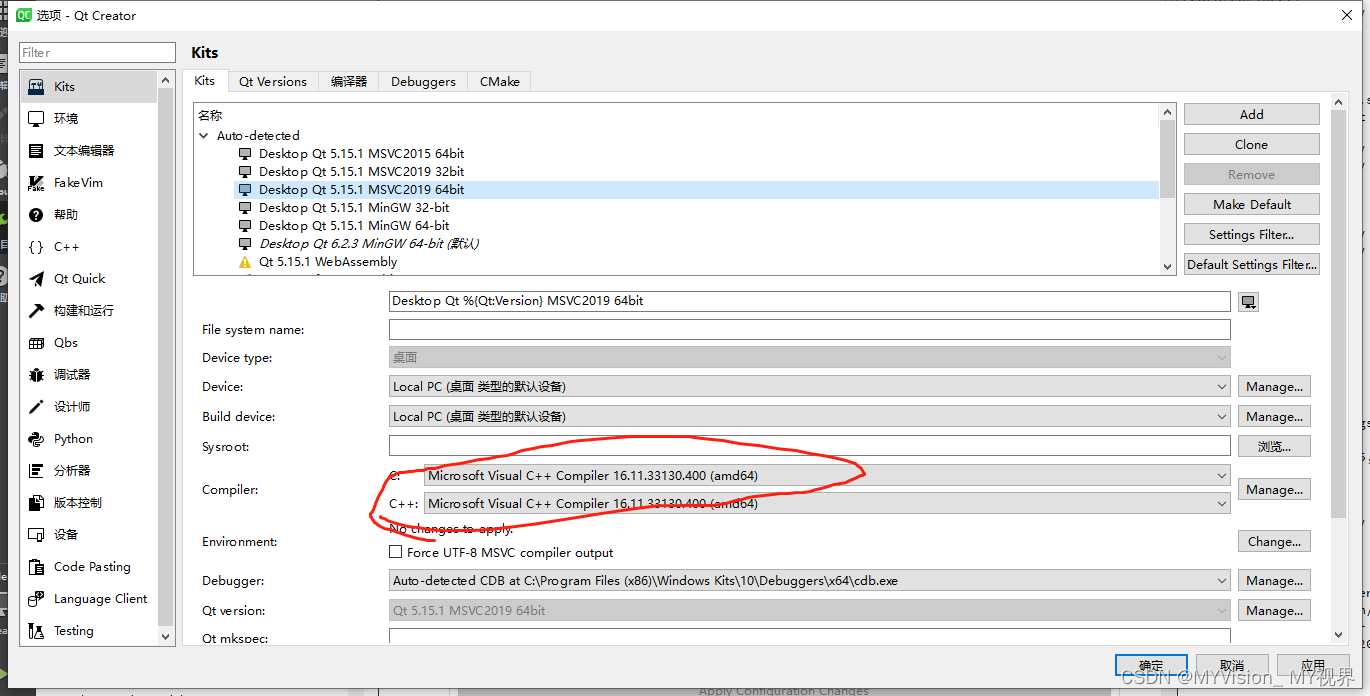Switch to the Qt Versions tab
The height and width of the screenshot is (696, 1370).
(273, 82)
